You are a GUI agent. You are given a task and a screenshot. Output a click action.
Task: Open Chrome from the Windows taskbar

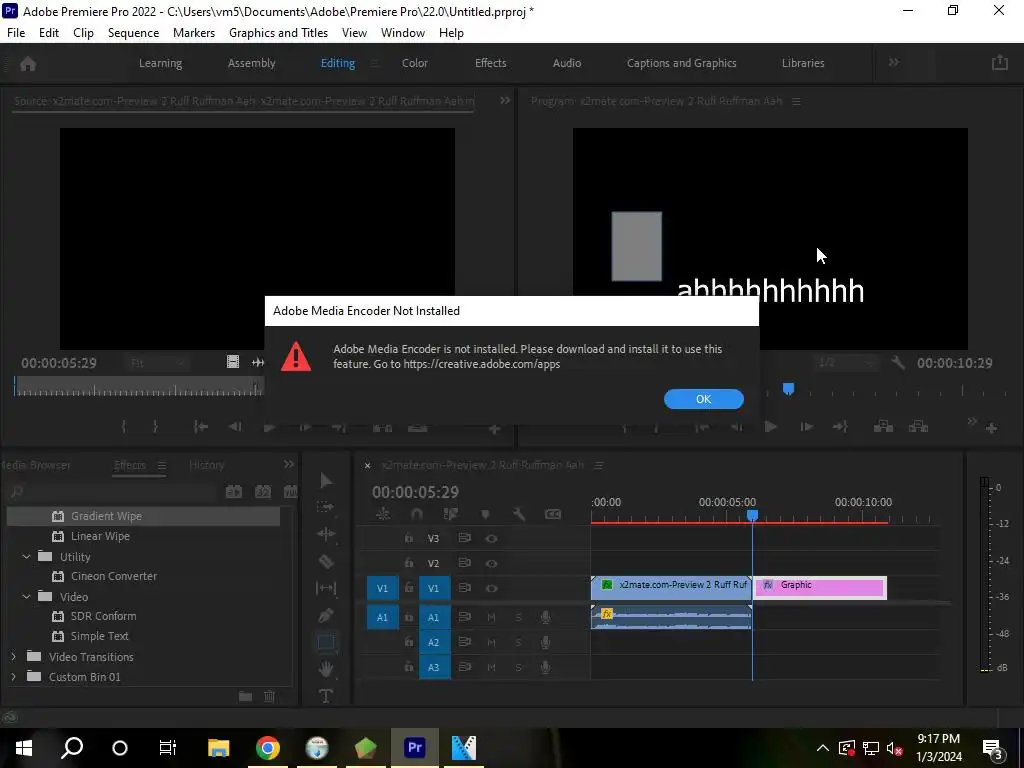pos(268,748)
